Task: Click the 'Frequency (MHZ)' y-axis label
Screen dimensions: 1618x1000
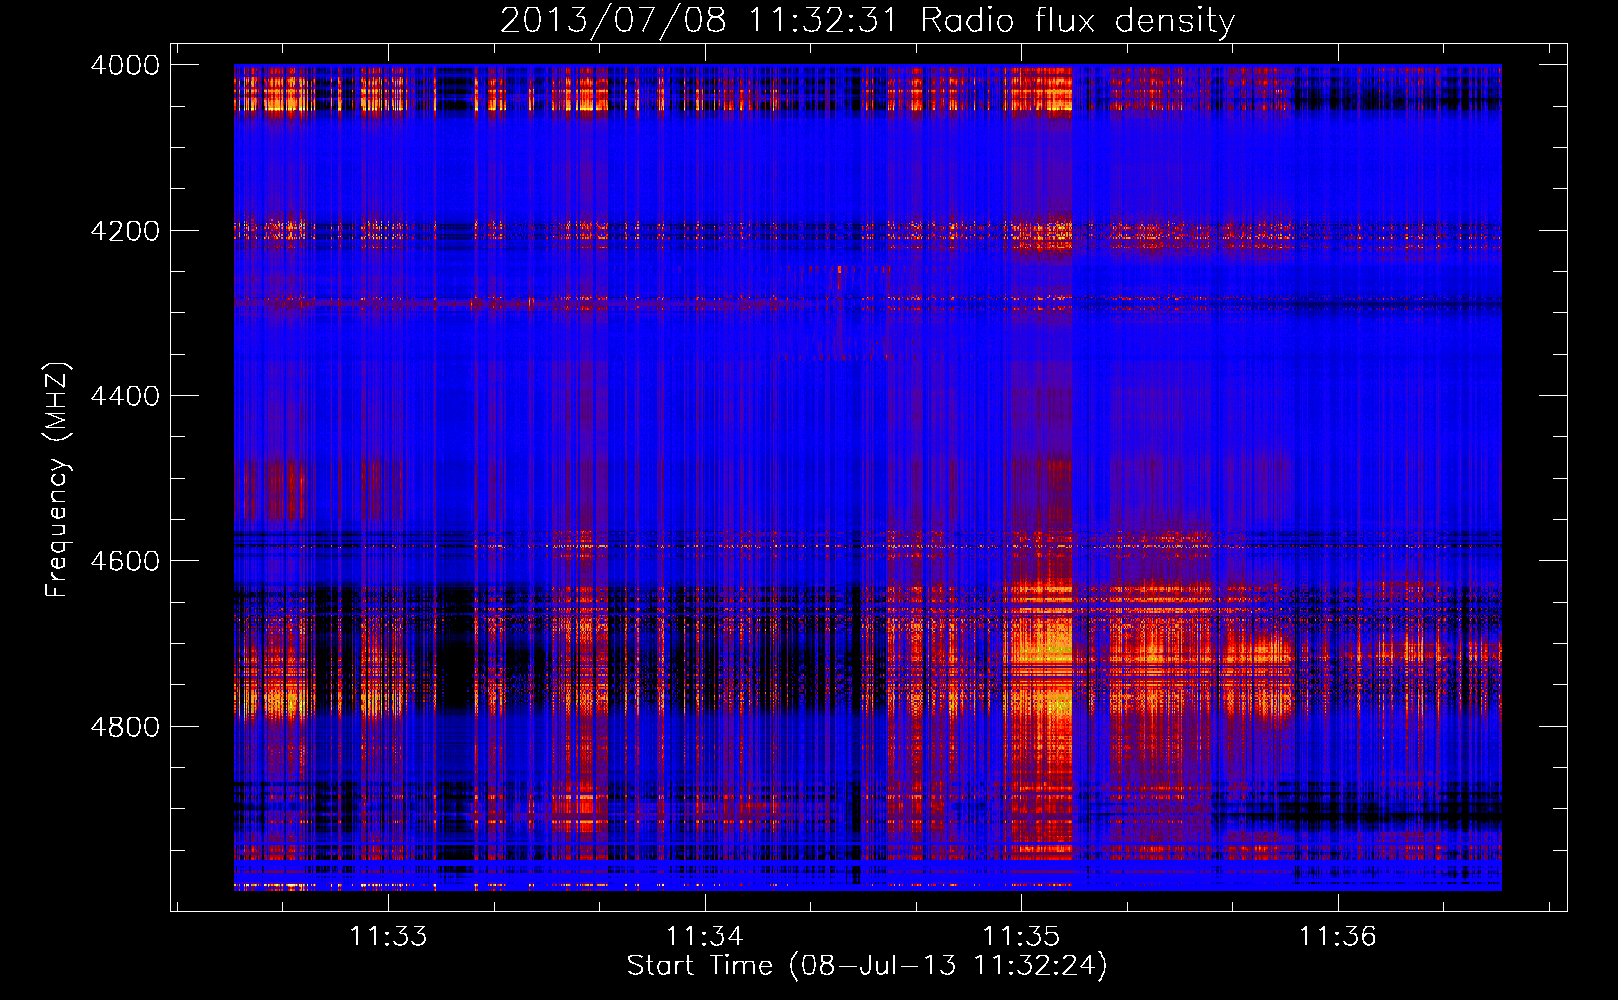Action: point(57,480)
